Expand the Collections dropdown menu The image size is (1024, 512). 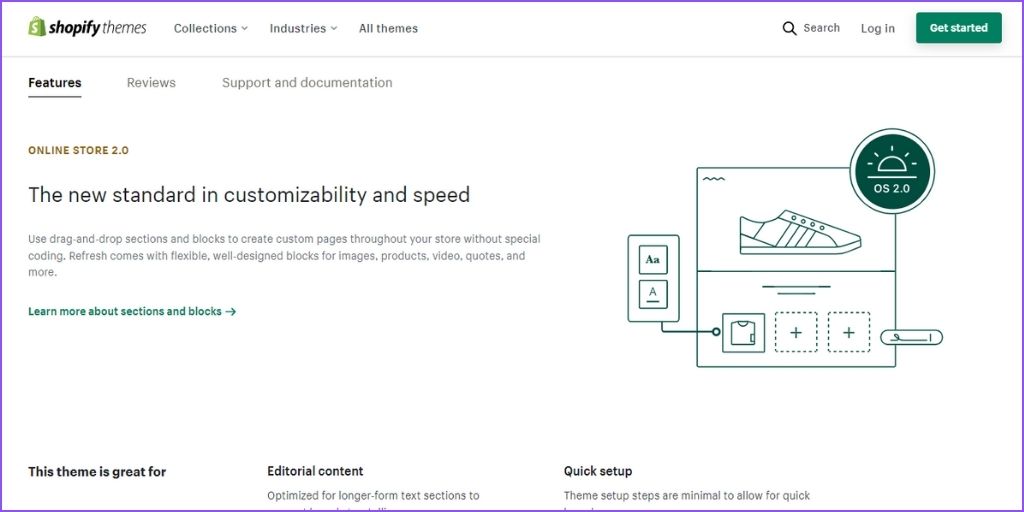pyautogui.click(x=211, y=28)
